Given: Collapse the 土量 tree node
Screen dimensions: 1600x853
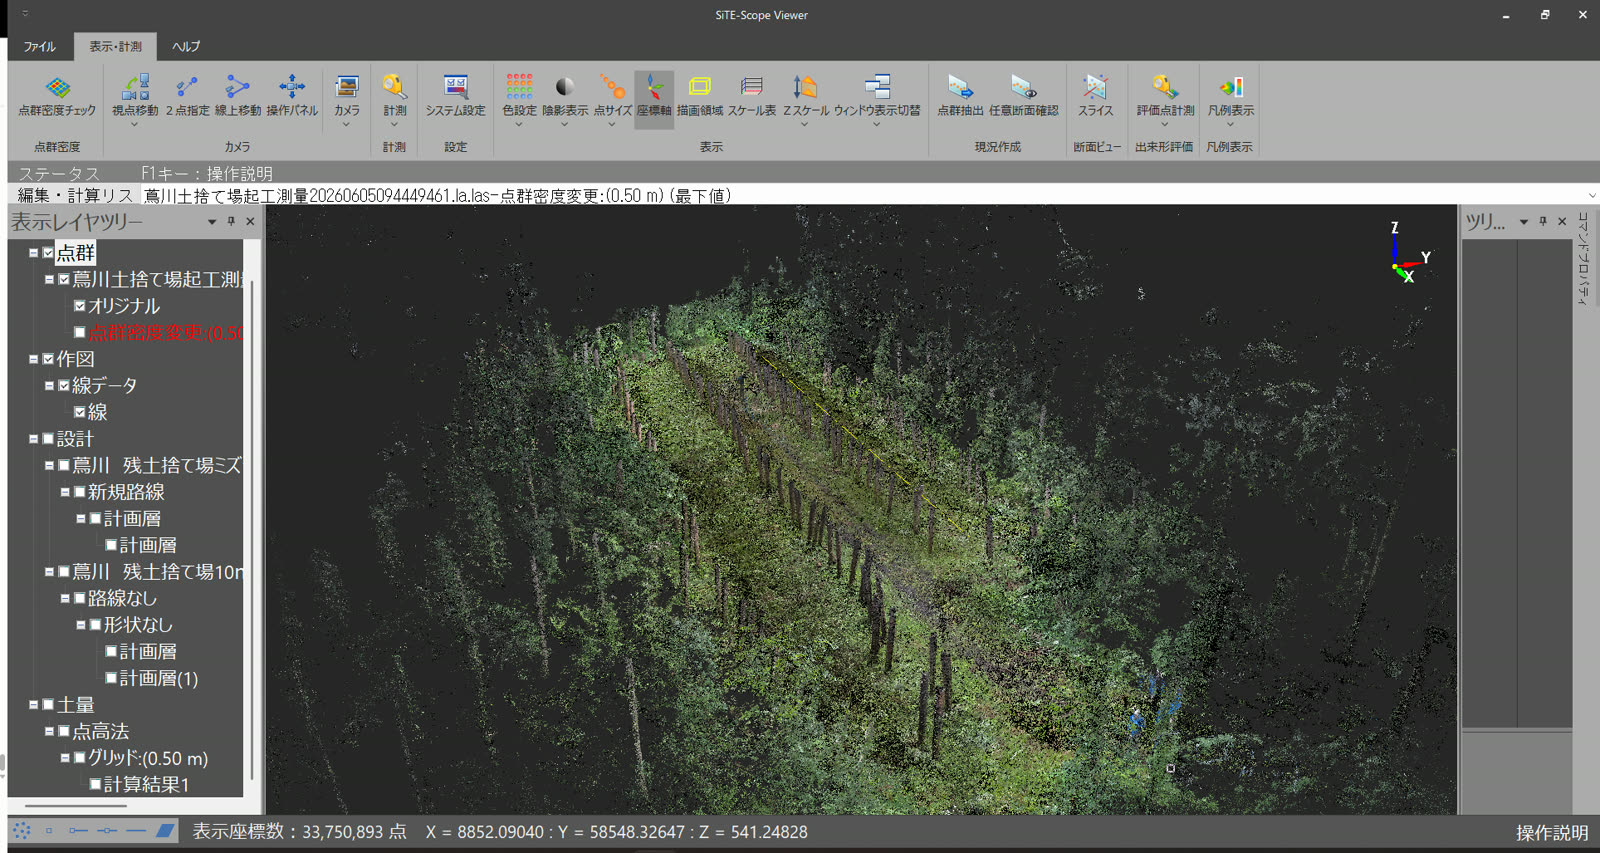Looking at the screenshot, I should click(x=33, y=705).
